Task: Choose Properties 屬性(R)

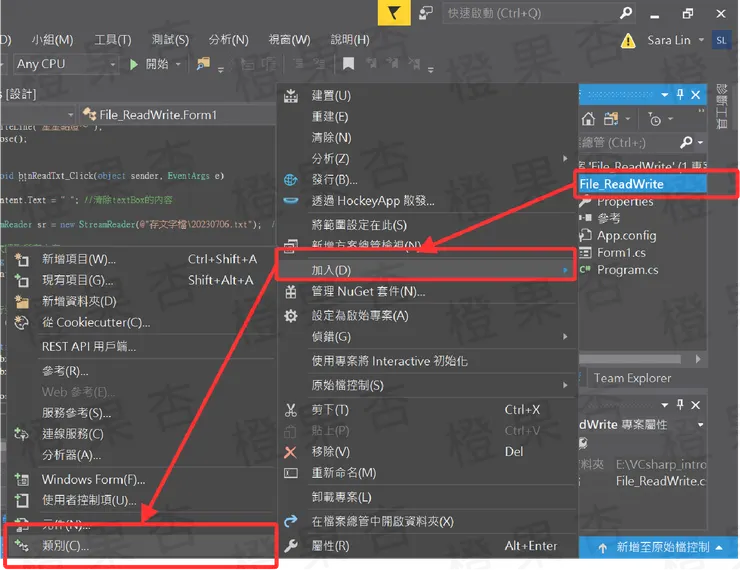Action: [427, 546]
